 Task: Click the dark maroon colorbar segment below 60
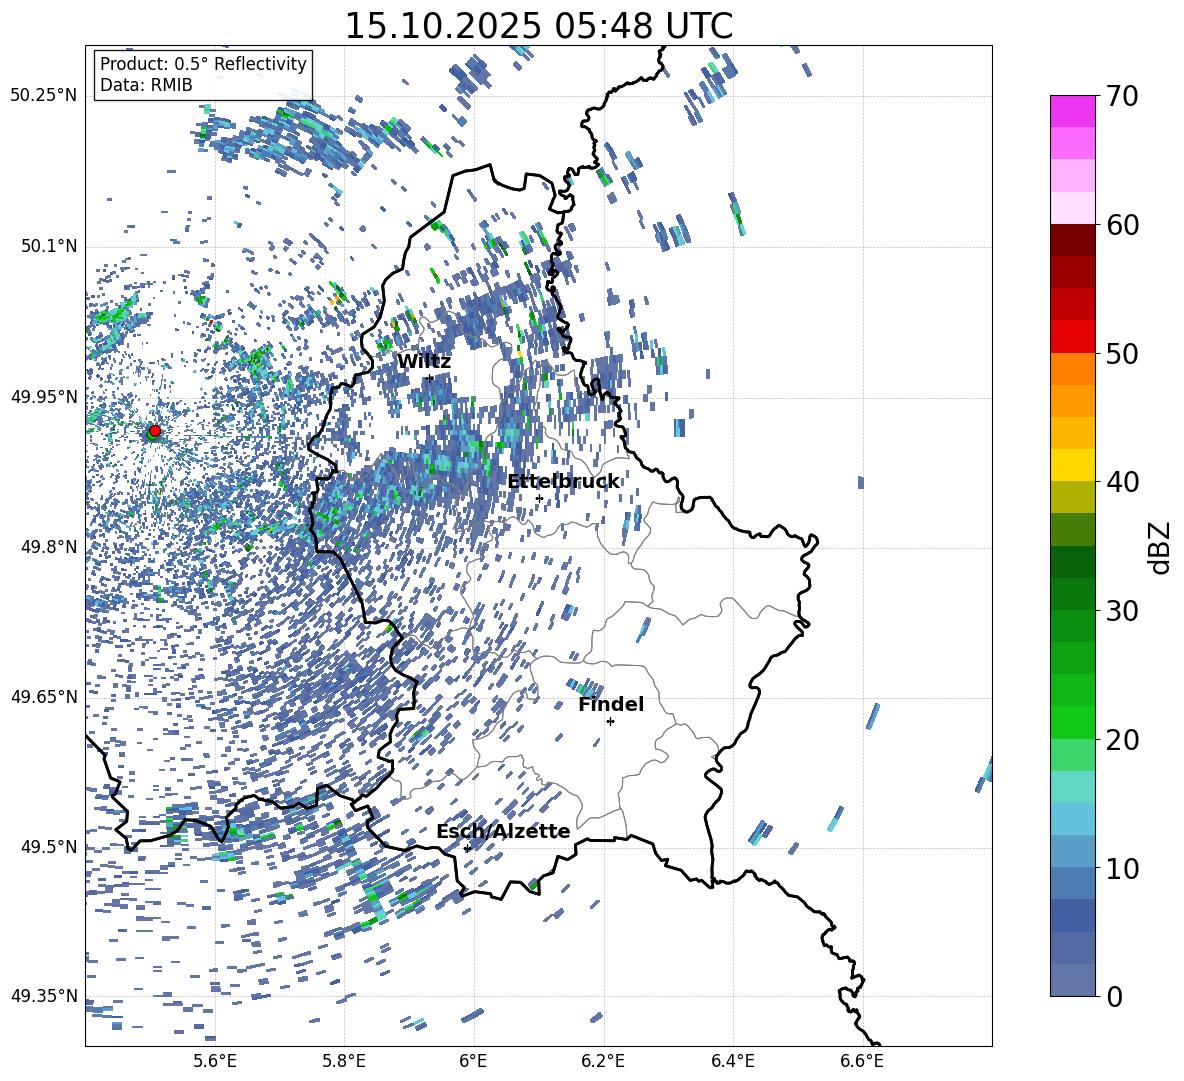(x=1072, y=240)
